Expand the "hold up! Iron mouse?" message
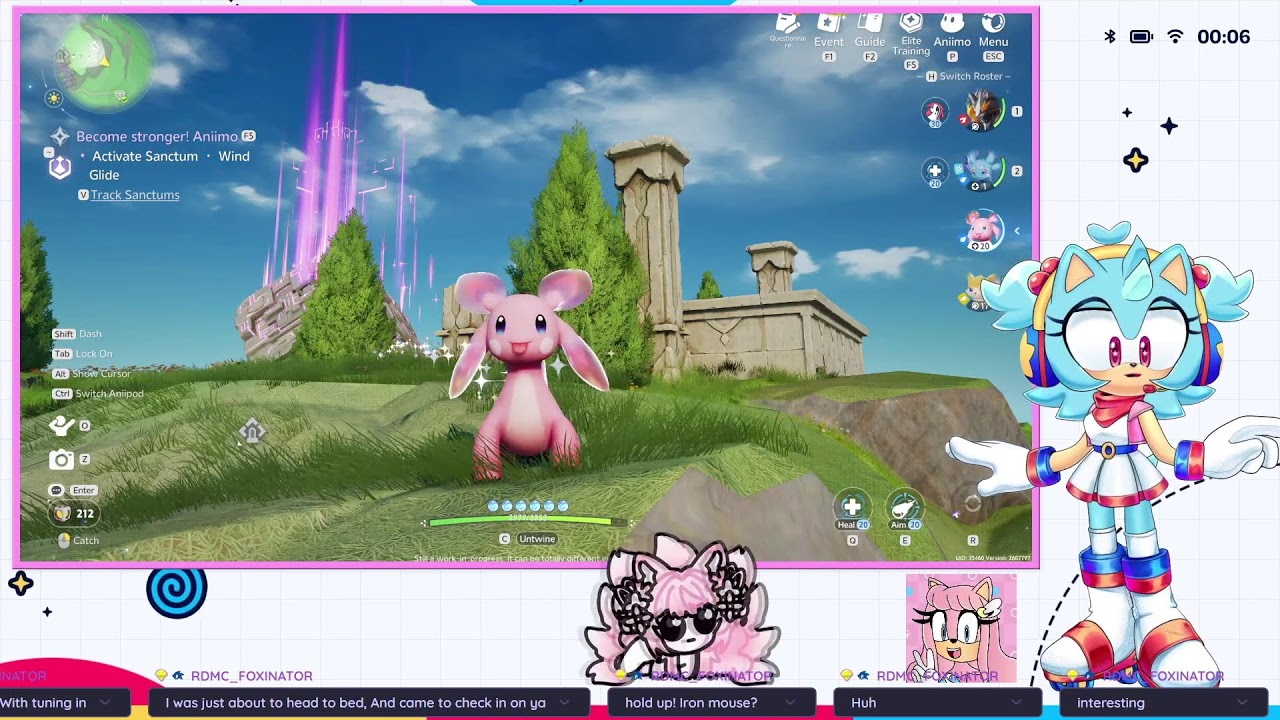 (711, 703)
